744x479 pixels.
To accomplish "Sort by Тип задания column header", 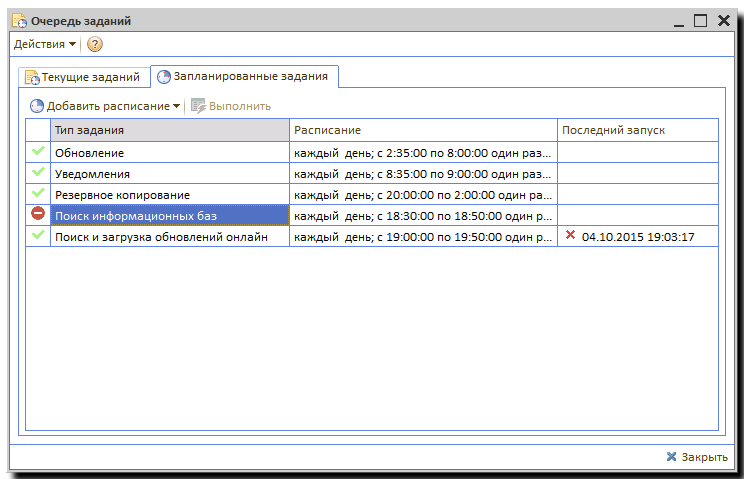I will (170, 130).
